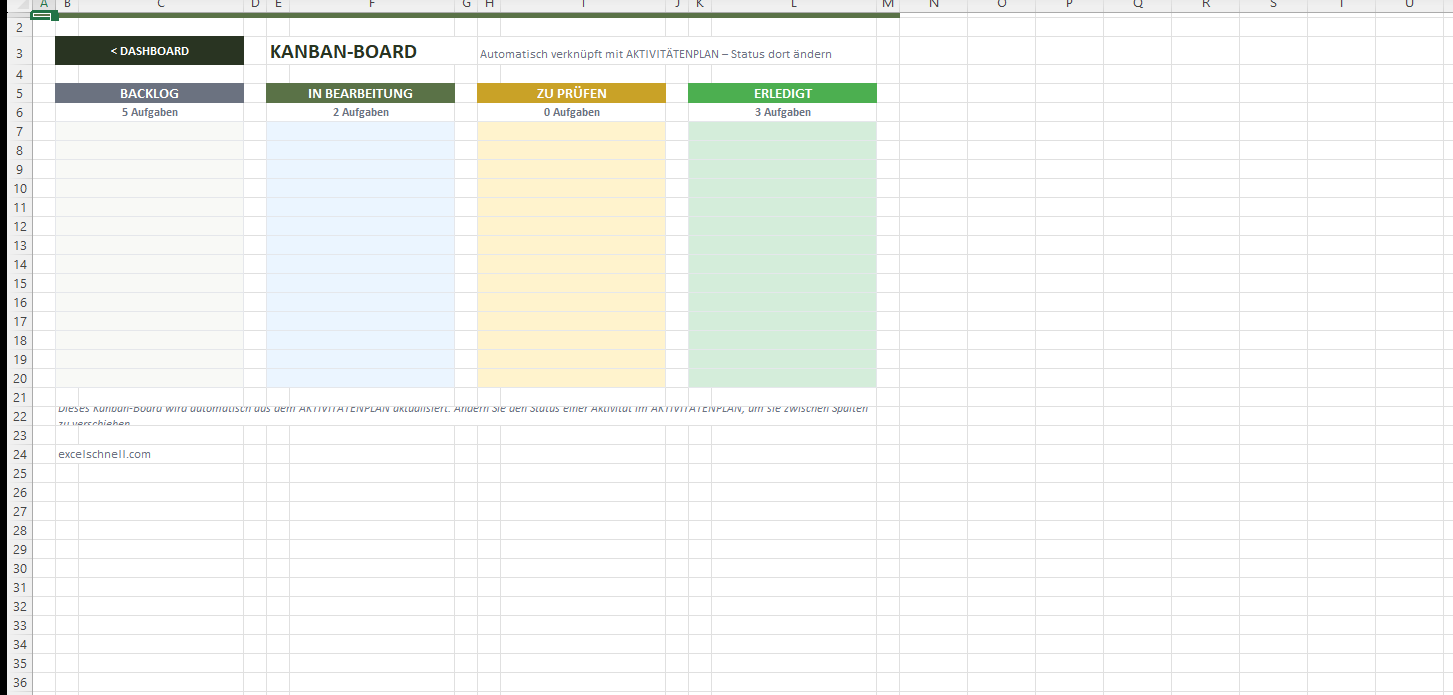Click the column P header
Image resolution: width=1453 pixels, height=695 pixels.
click(x=1069, y=5)
